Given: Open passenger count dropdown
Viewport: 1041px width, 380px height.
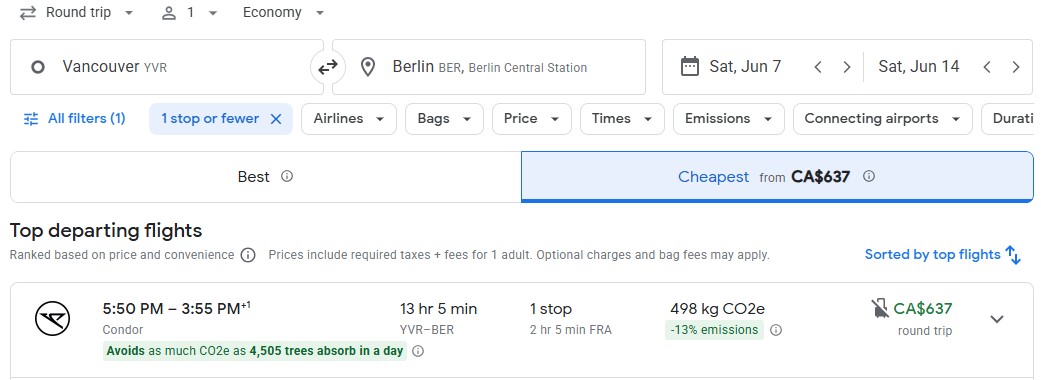Looking at the screenshot, I should pyautogui.click(x=189, y=13).
